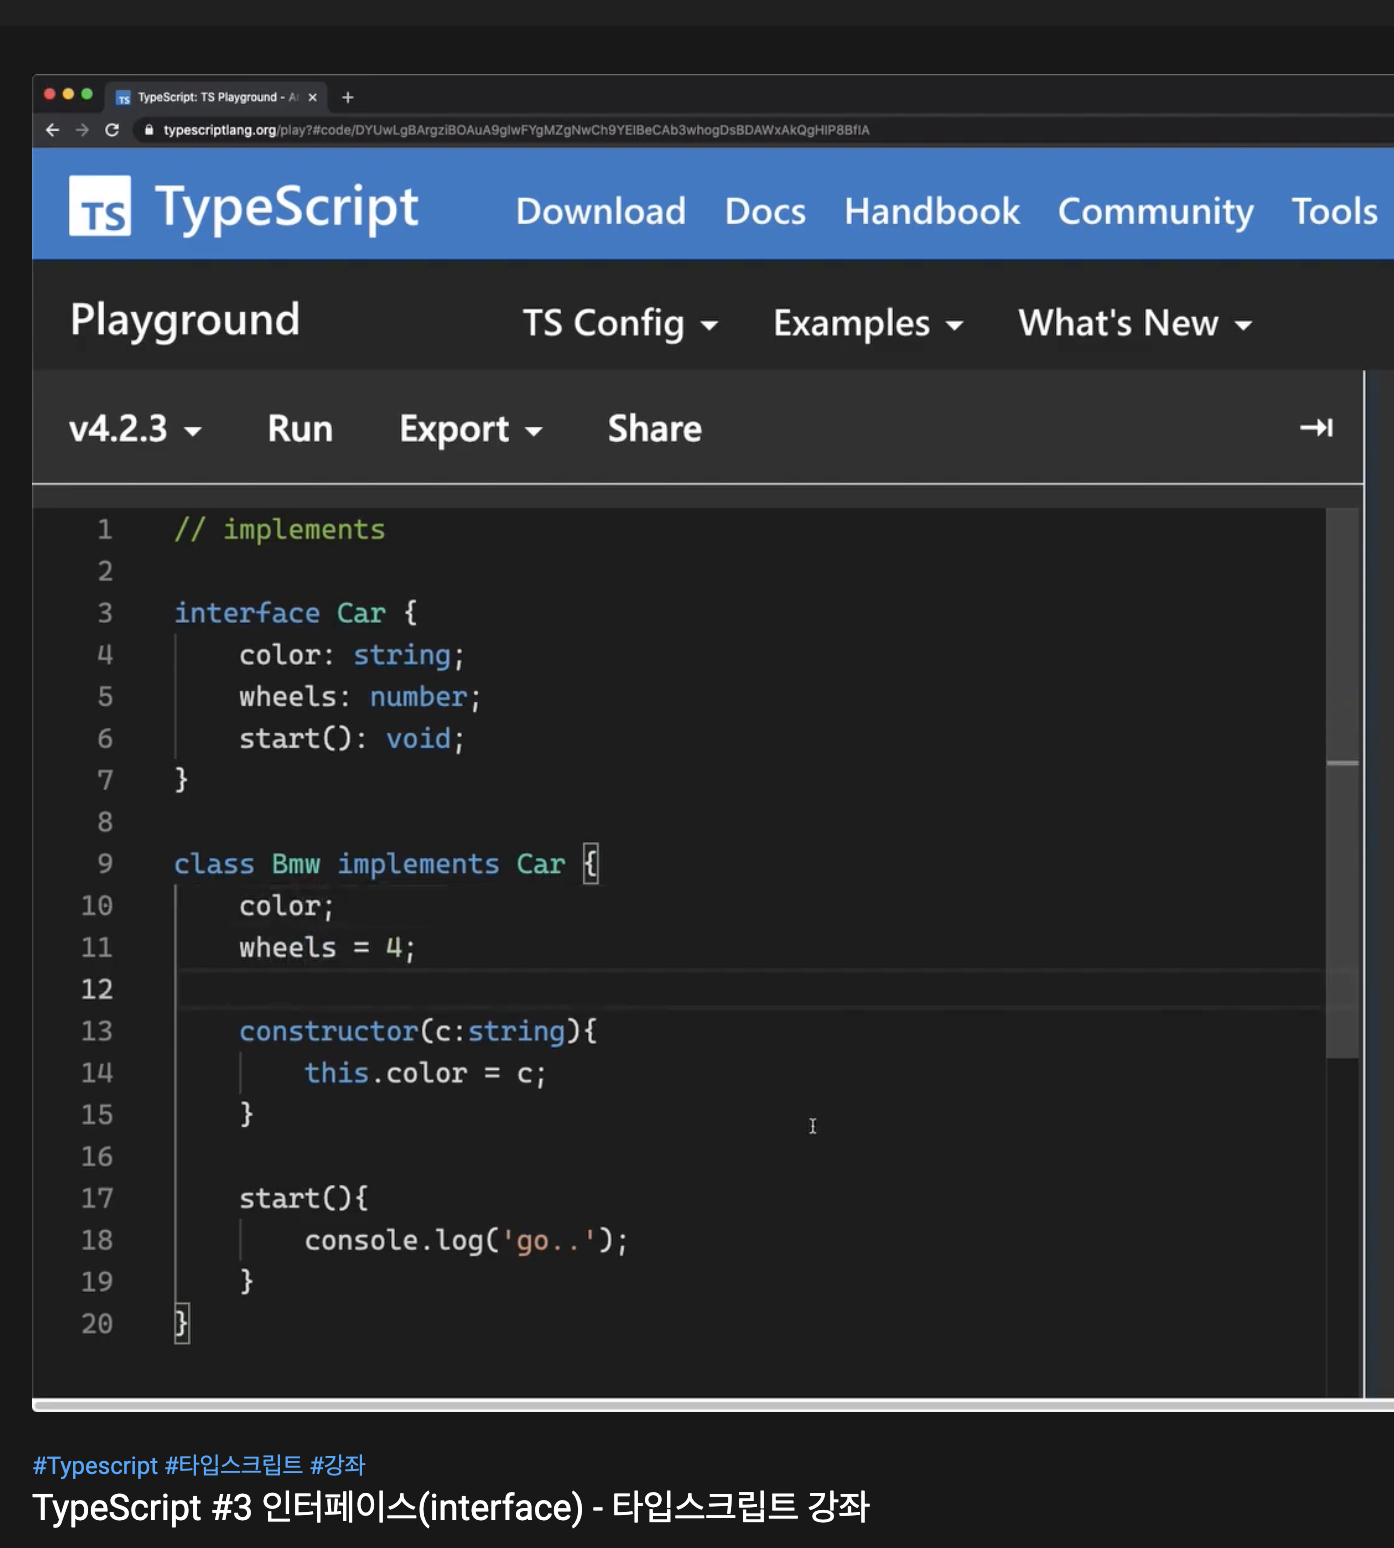The height and width of the screenshot is (1548, 1394).
Task: Reload the page with the refresh icon
Action: coord(112,130)
